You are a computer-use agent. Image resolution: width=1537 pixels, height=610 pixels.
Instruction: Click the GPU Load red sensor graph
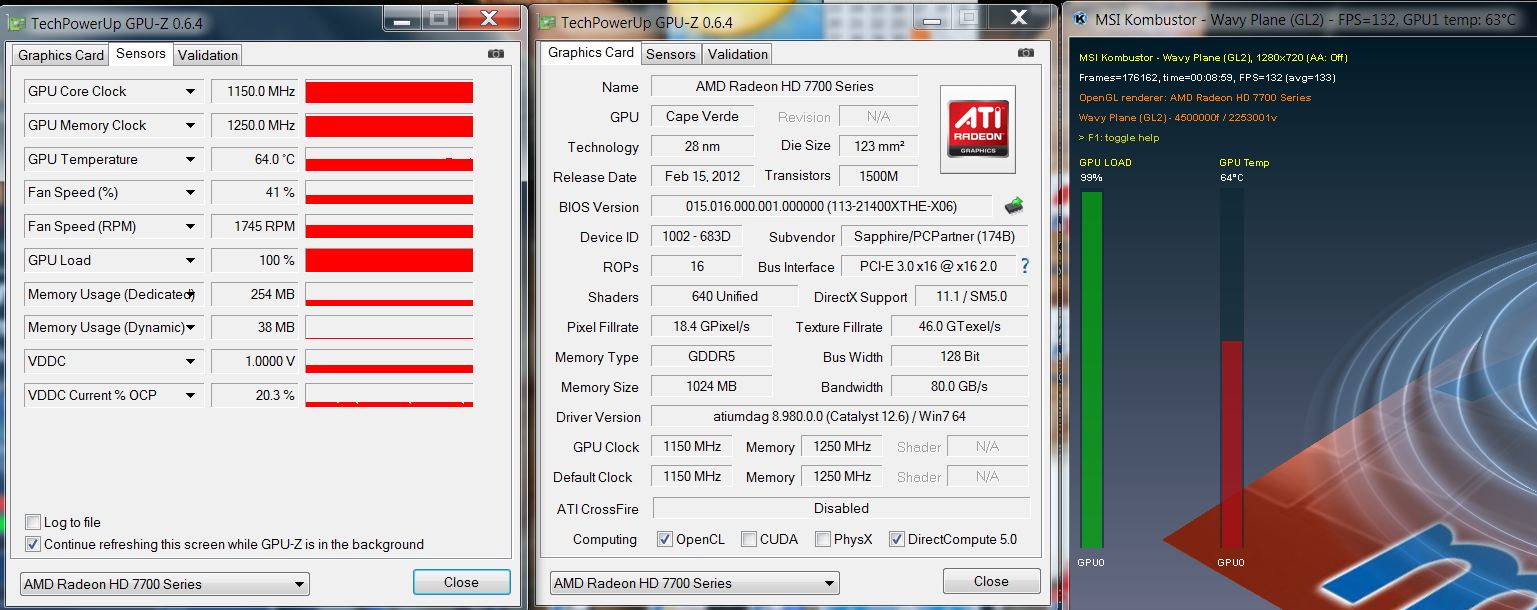389,261
